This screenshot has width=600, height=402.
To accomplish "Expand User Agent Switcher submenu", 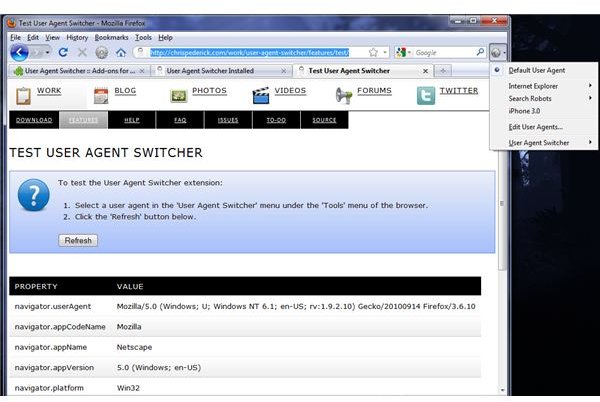I will pos(544,143).
